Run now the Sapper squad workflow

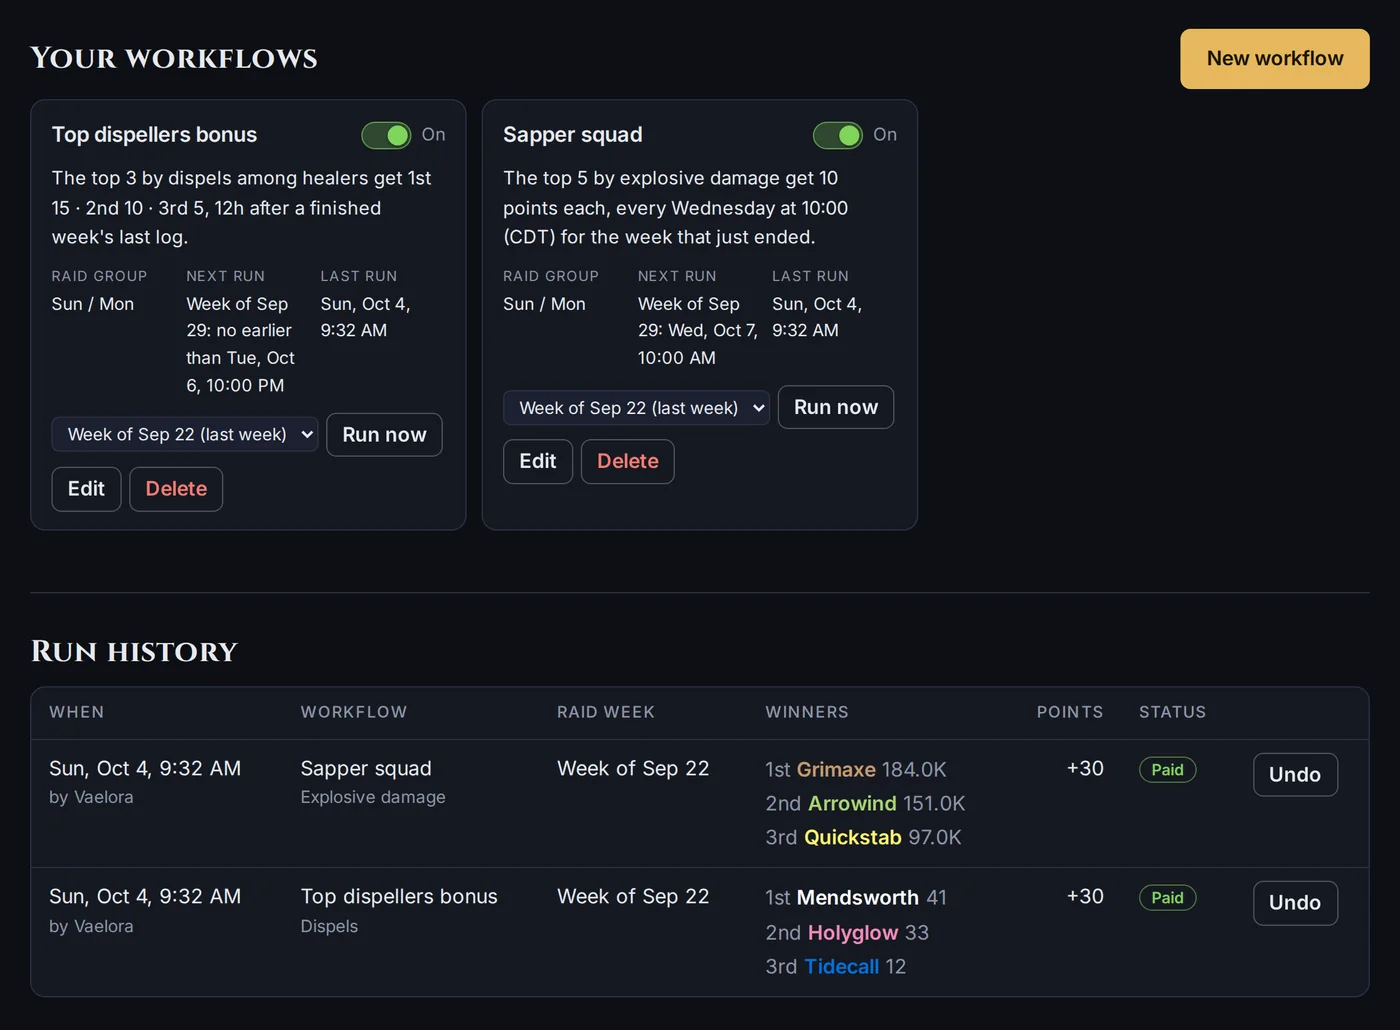click(x=836, y=407)
